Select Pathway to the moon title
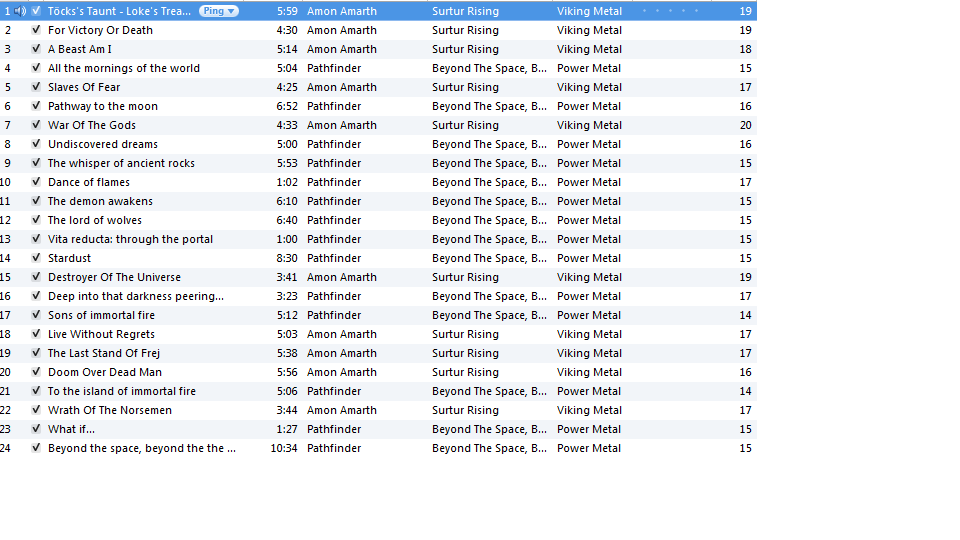This screenshot has height=540, width=960. (103, 106)
